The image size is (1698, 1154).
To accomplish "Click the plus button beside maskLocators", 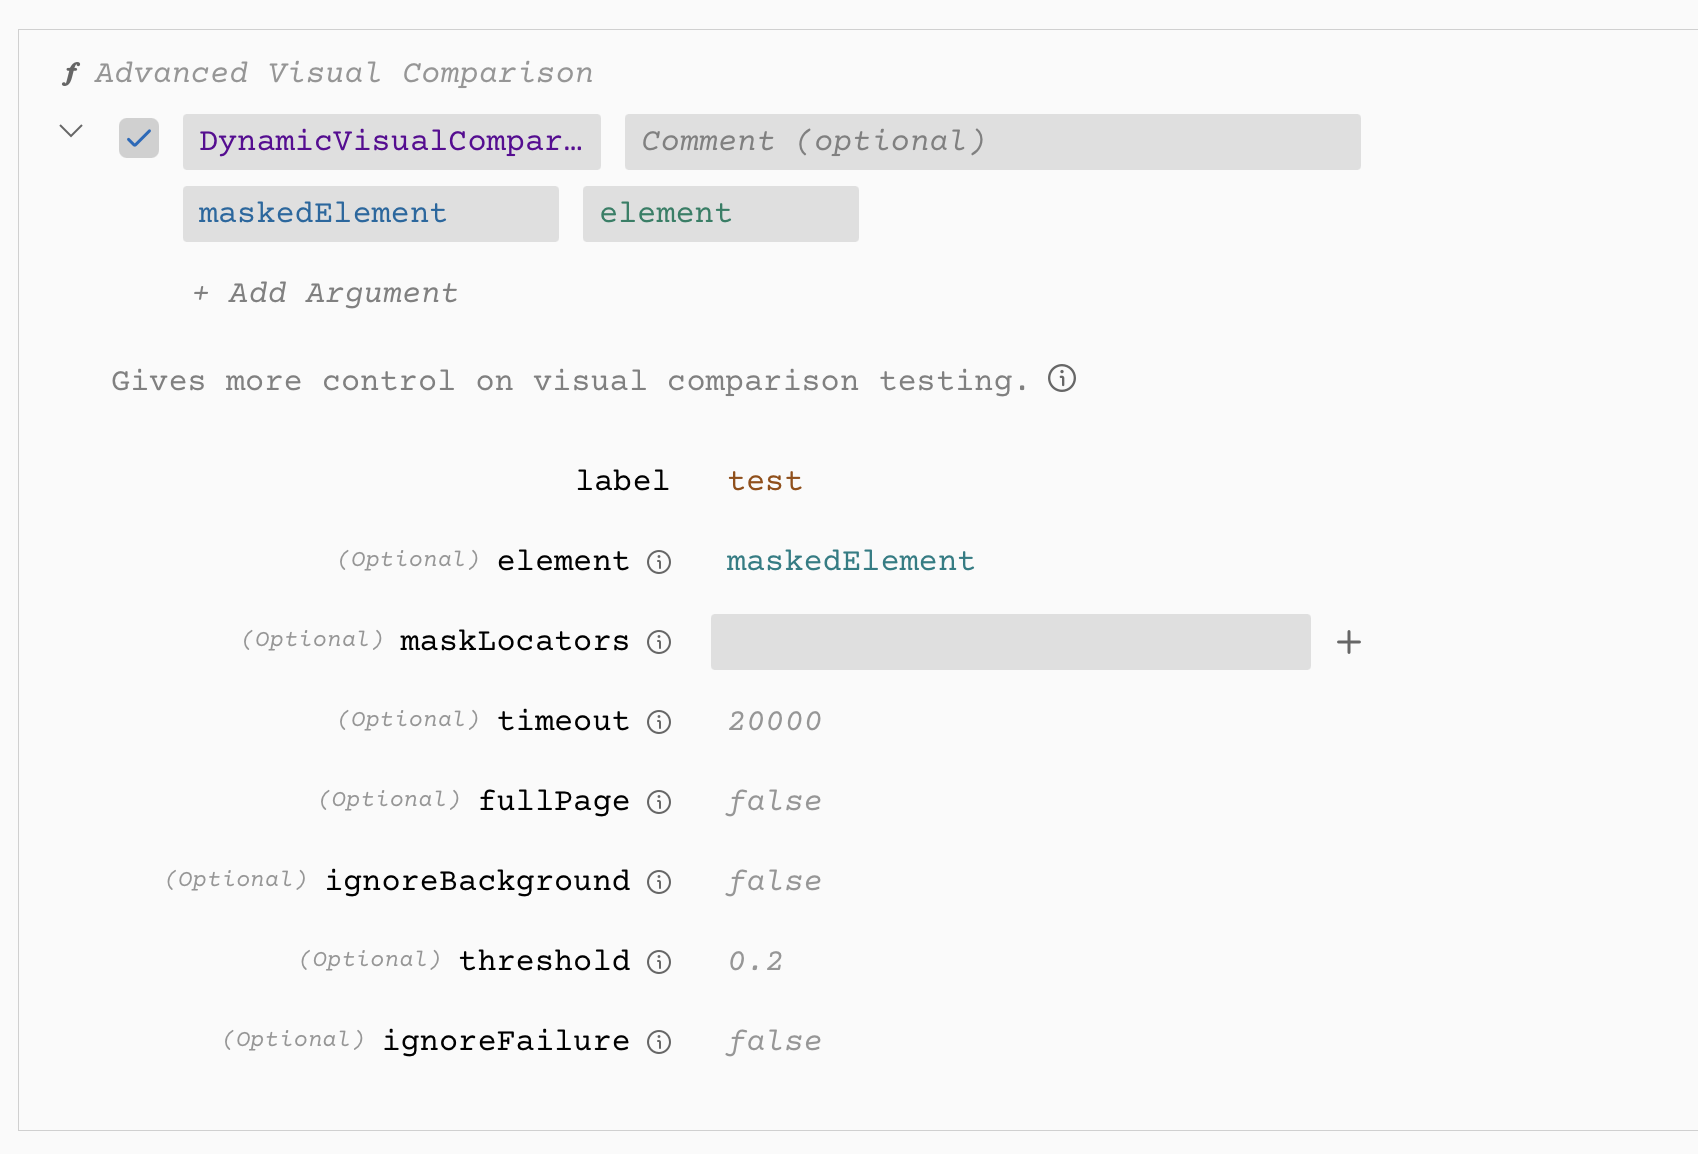I will point(1350,642).
